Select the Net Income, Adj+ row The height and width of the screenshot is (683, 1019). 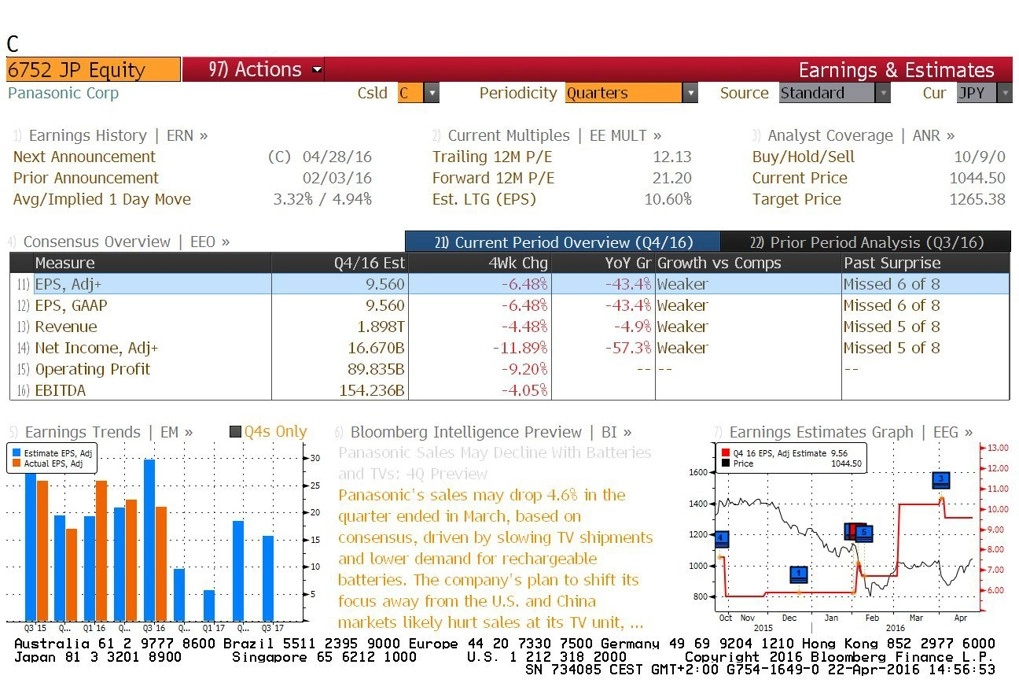[x=510, y=348]
